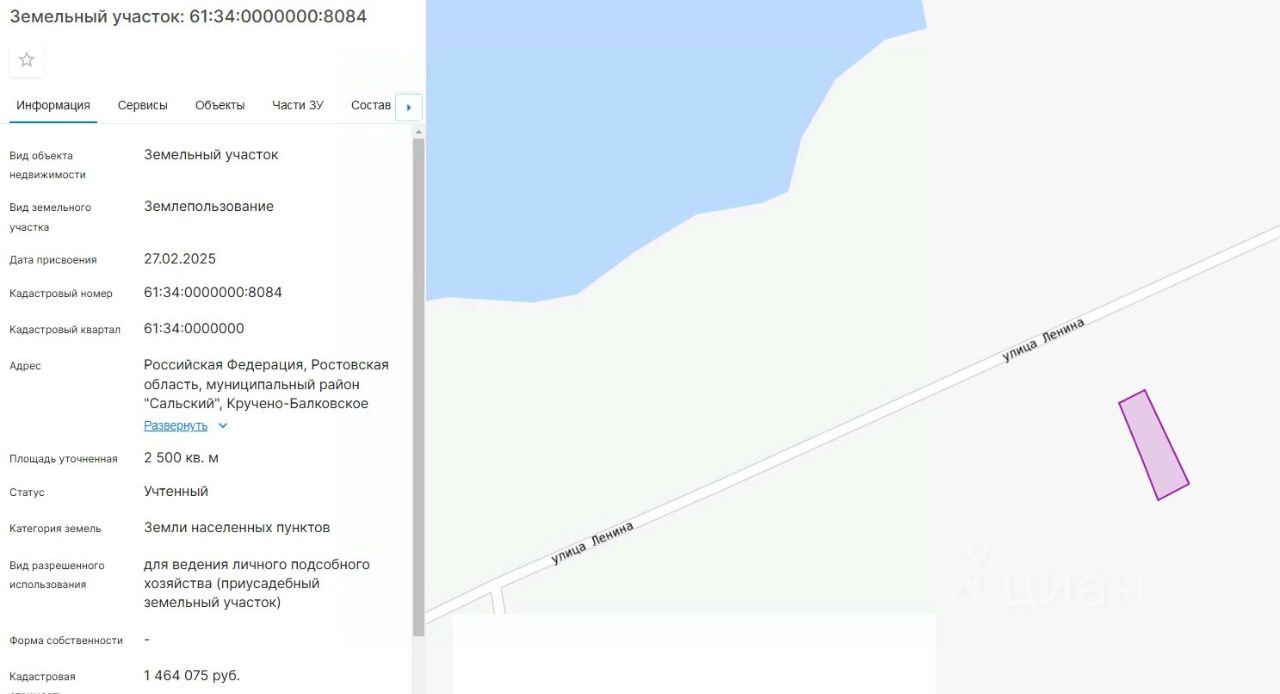
Task: Click the scrollbar up arrow in info panel
Action: 418,132
